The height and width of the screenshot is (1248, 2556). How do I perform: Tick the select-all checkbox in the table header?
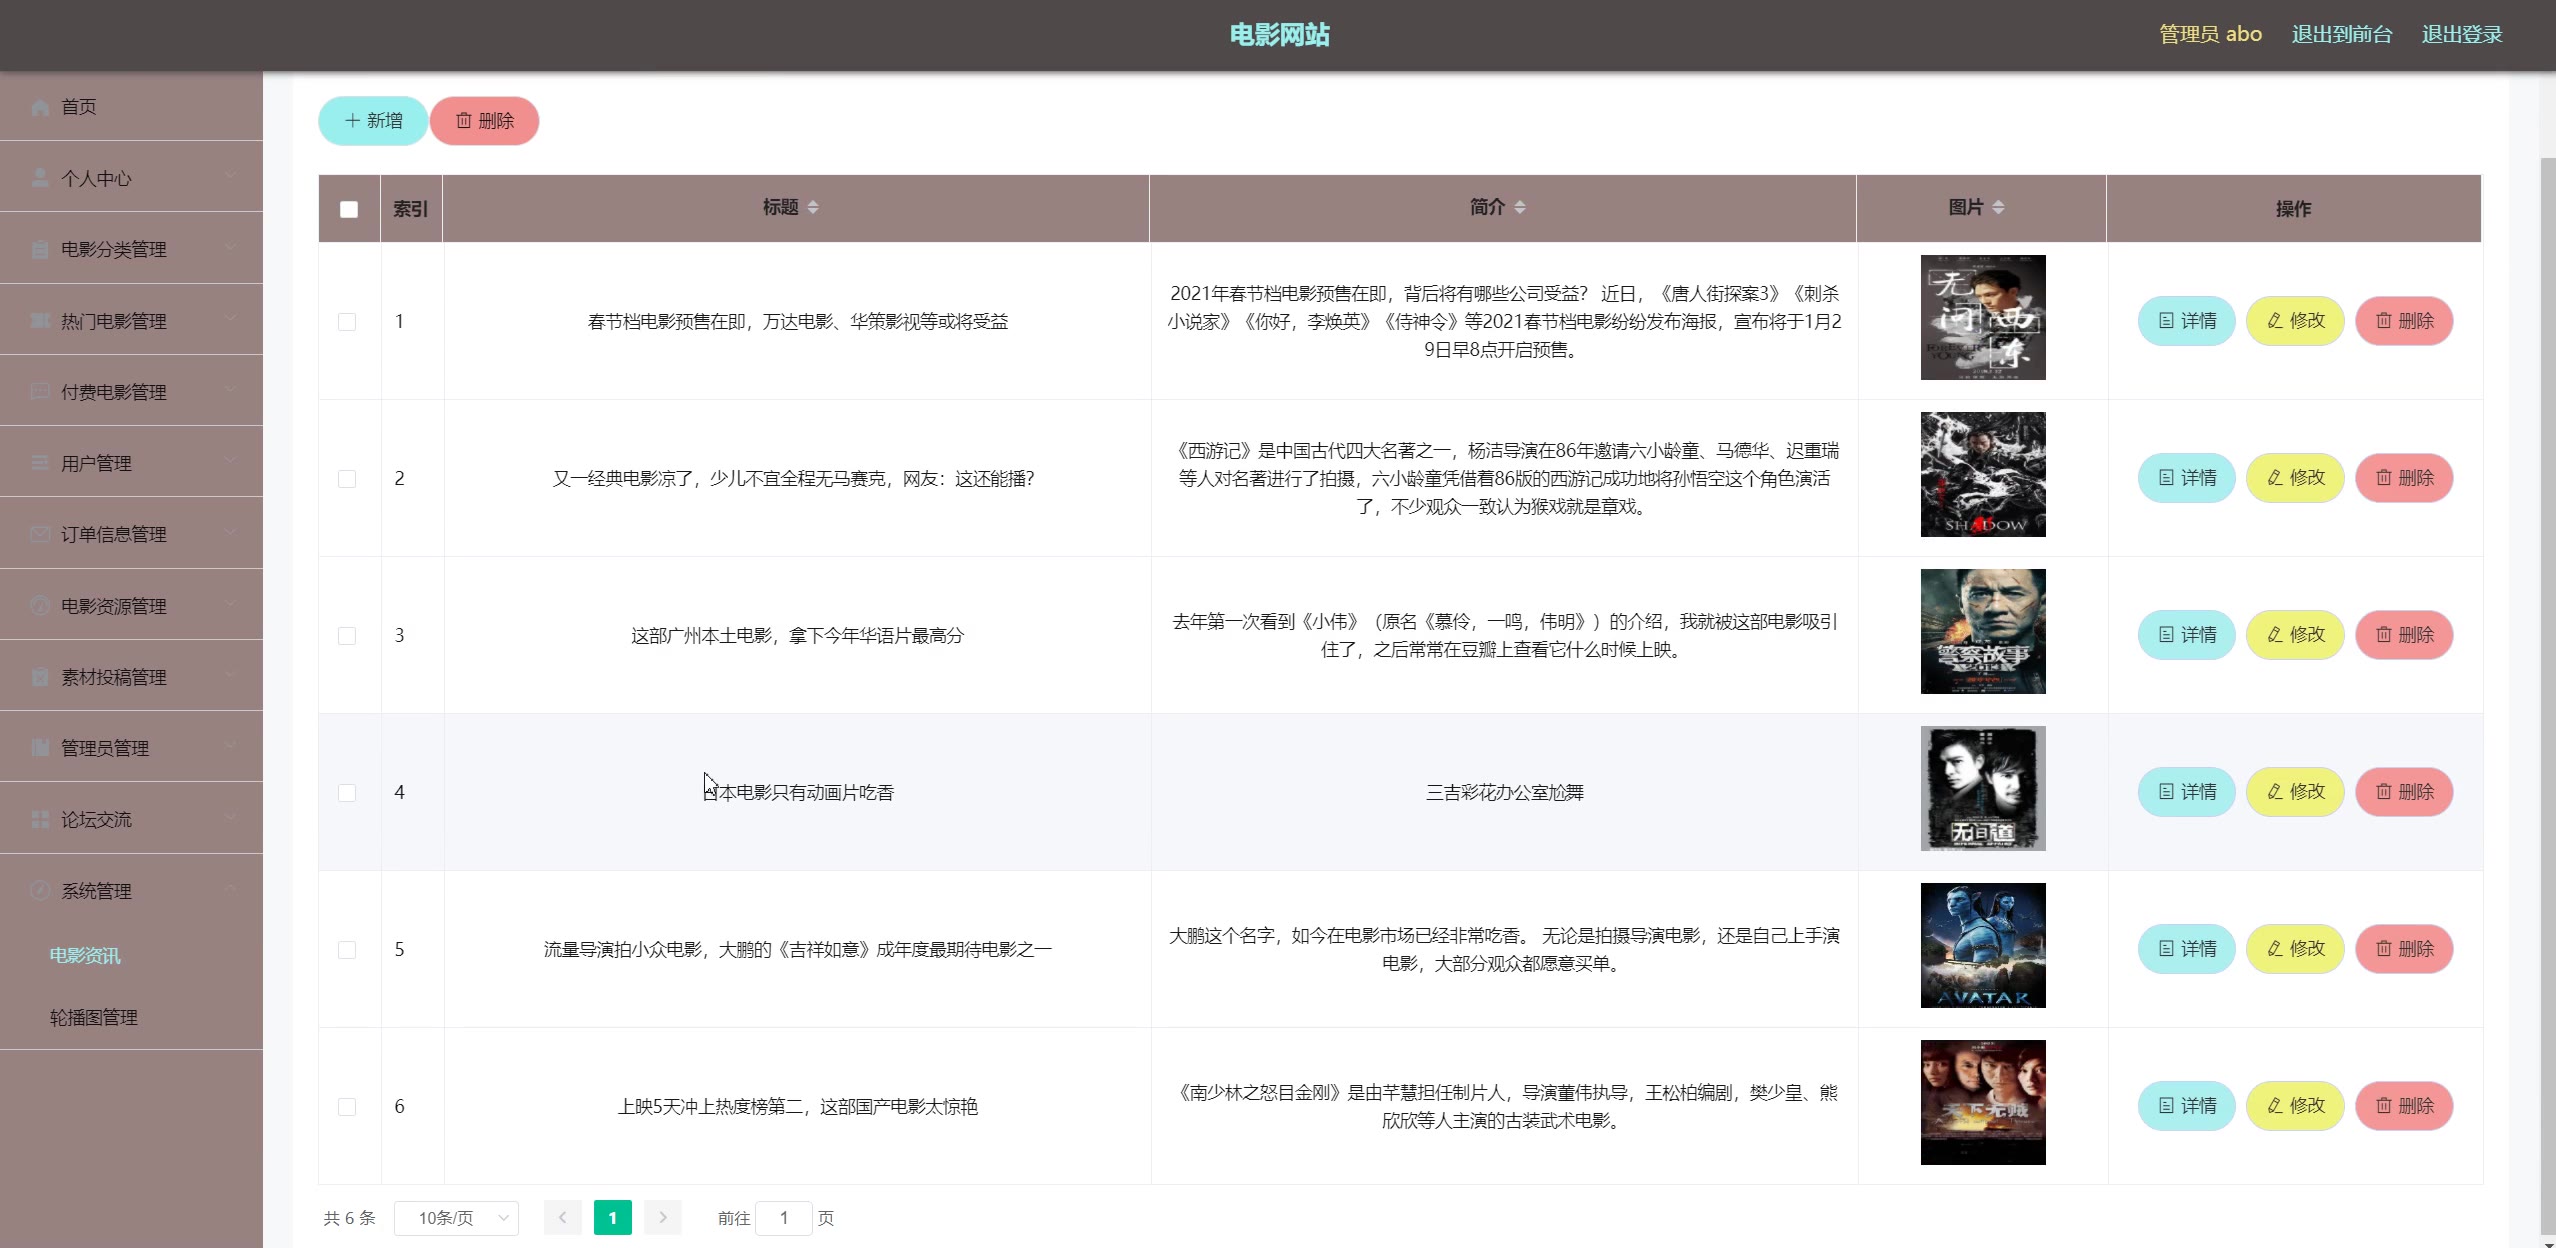[349, 209]
